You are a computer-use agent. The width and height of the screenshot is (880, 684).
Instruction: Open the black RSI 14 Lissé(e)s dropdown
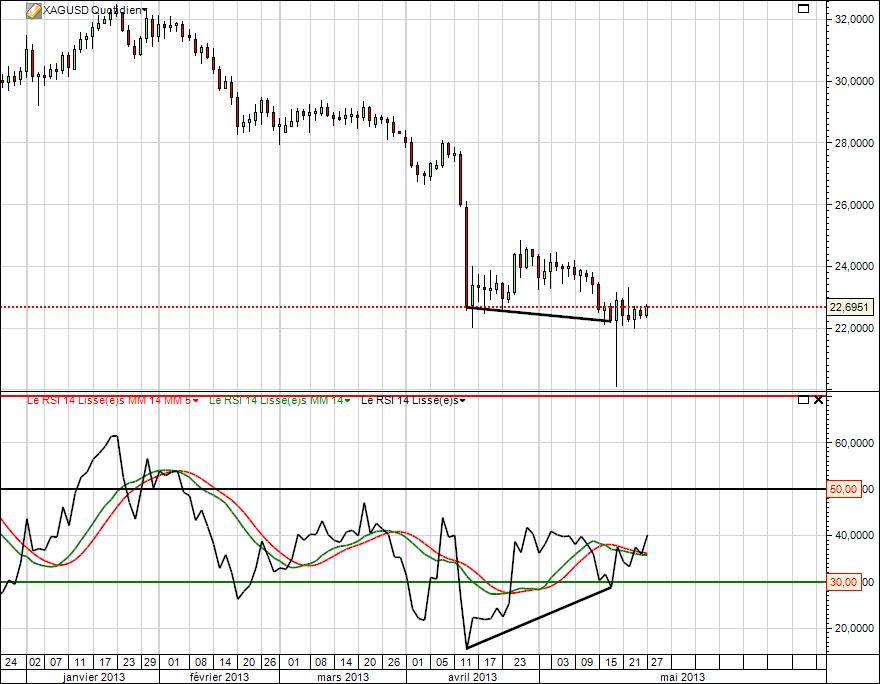tap(463, 400)
